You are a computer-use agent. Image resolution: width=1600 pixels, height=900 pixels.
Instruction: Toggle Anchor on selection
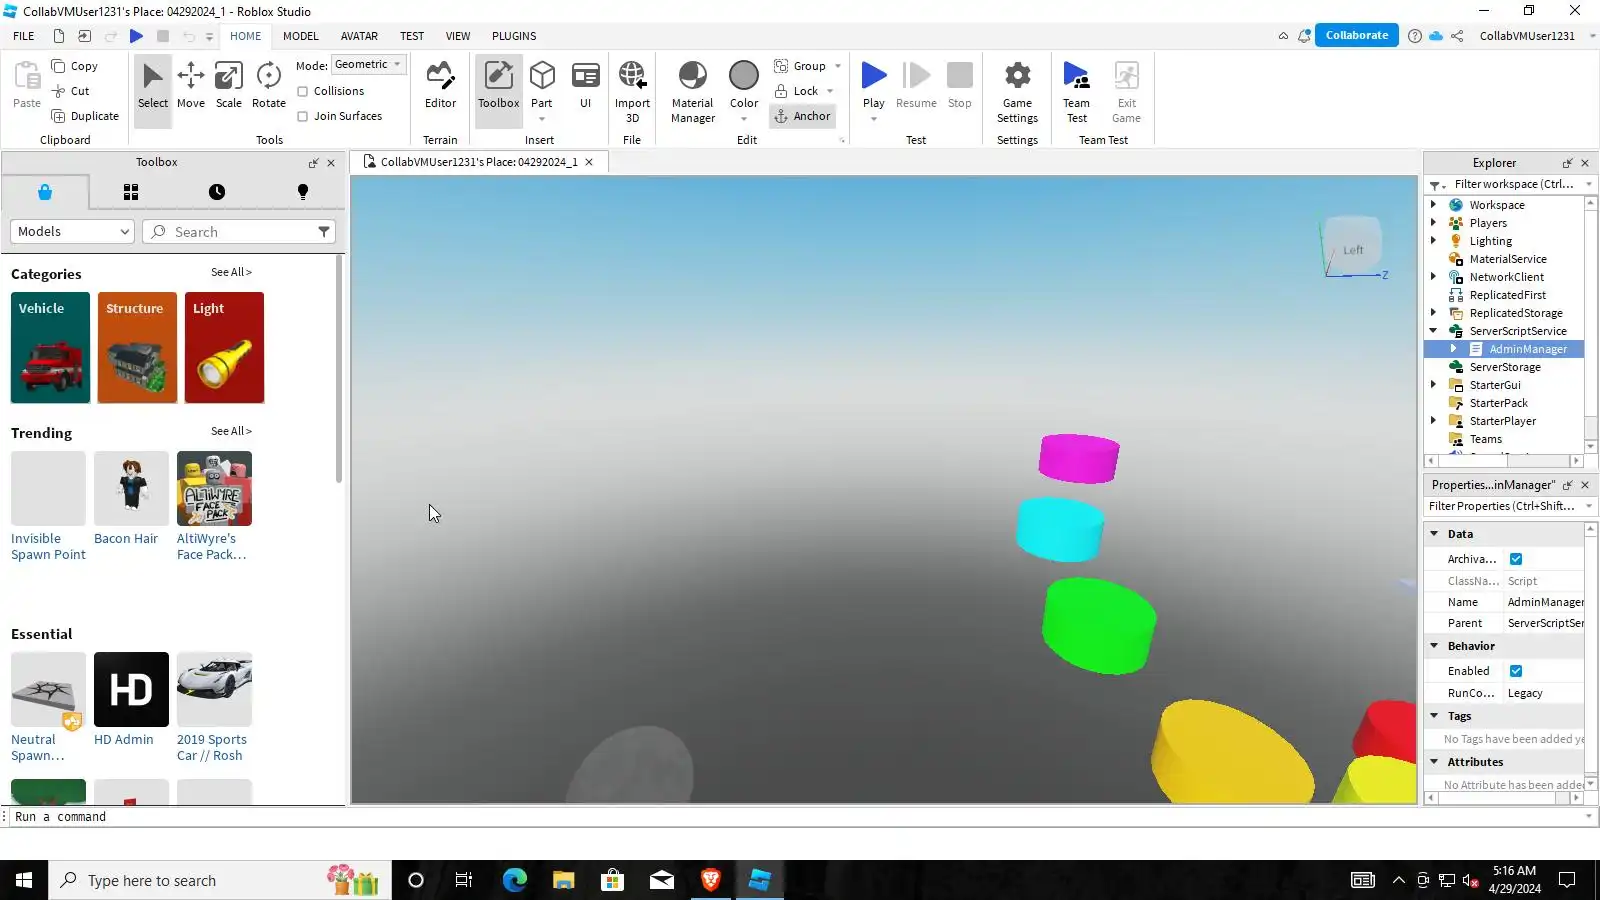point(802,116)
